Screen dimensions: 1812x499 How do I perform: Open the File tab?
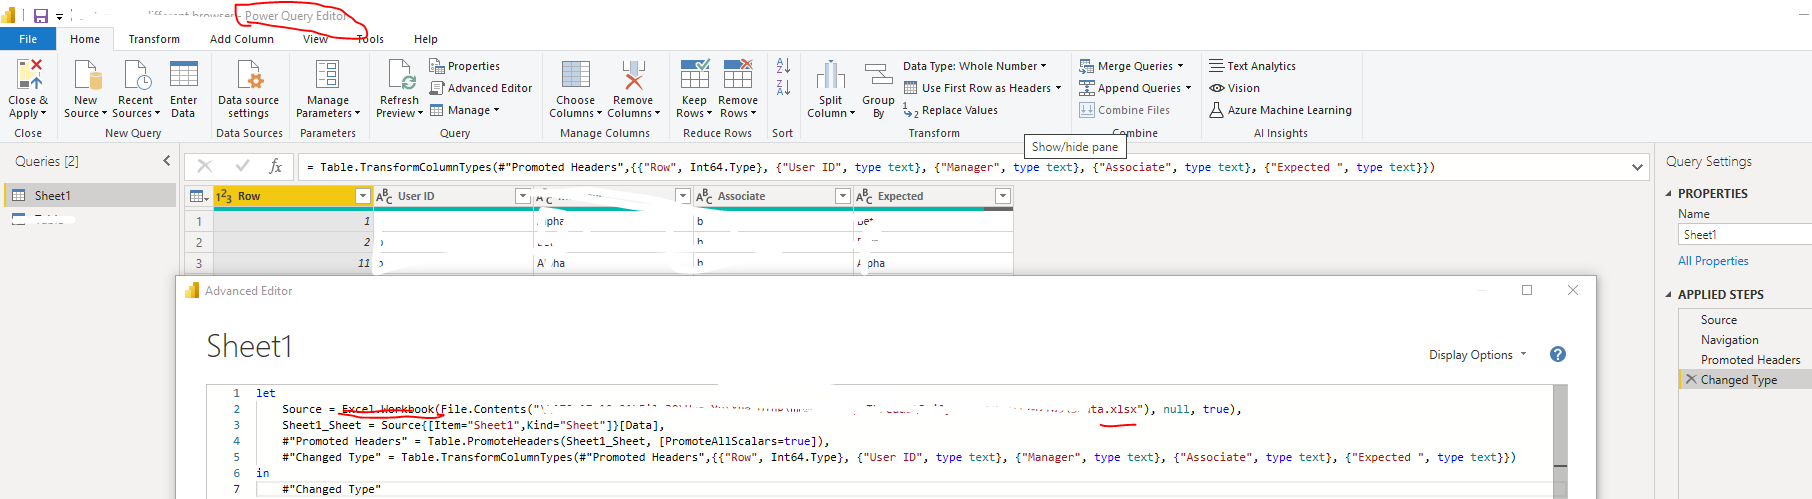click(28, 39)
